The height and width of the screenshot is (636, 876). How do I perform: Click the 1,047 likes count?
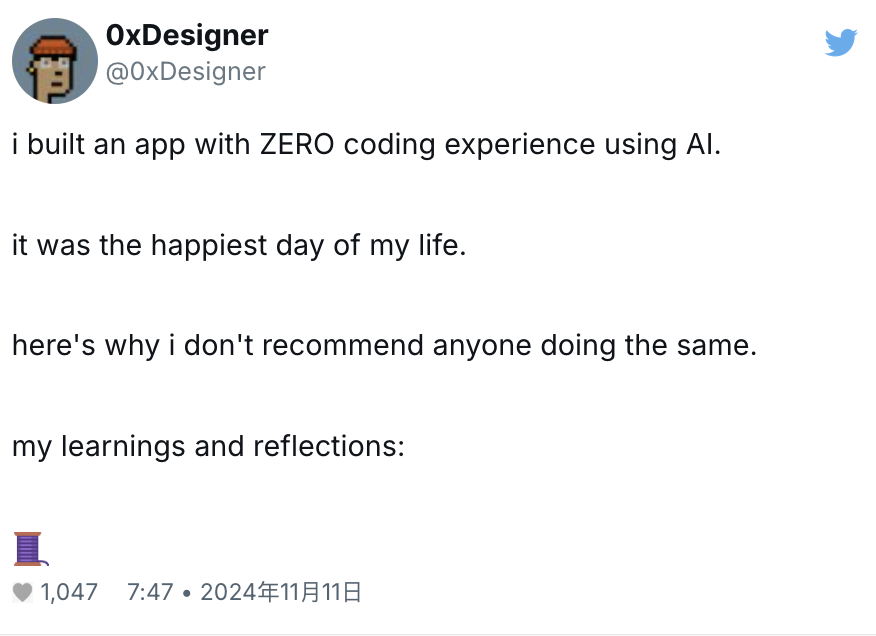click(x=69, y=592)
